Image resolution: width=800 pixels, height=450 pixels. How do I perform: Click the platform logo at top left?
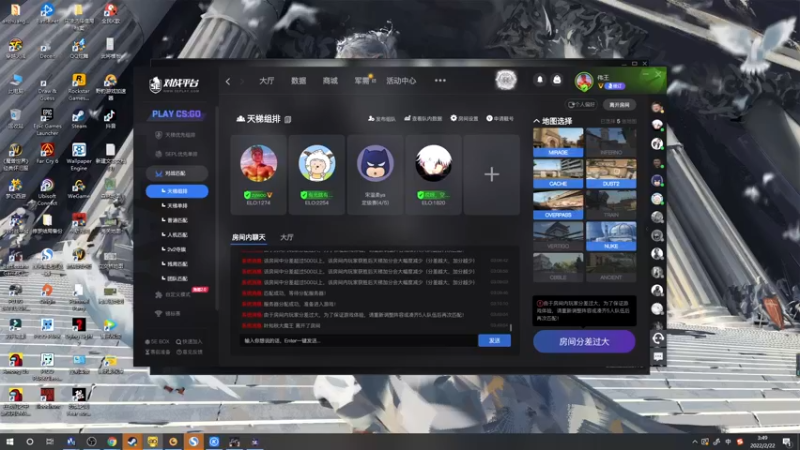click(174, 84)
